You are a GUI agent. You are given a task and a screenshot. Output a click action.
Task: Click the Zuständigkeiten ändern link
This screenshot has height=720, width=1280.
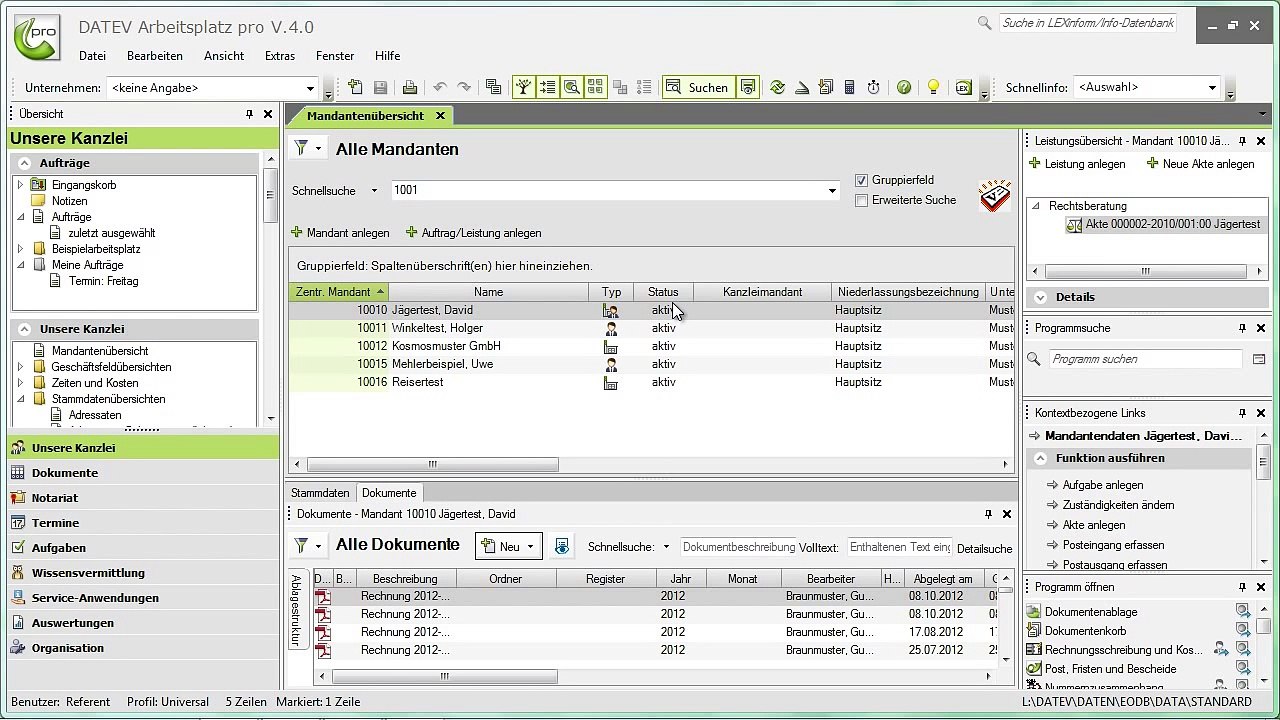click(x=1118, y=505)
